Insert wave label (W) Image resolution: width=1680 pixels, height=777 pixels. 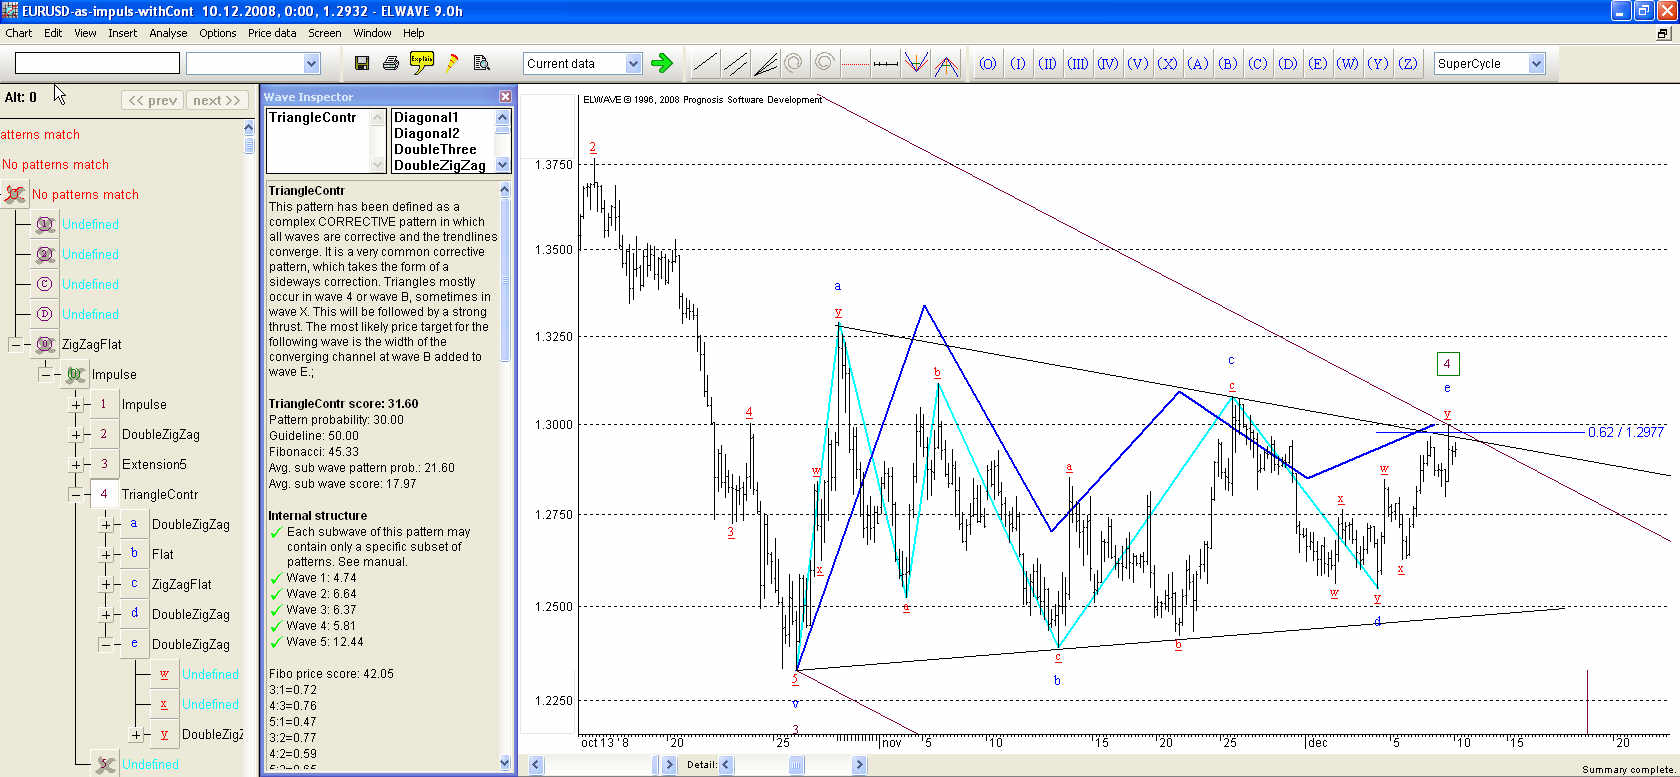point(1348,63)
